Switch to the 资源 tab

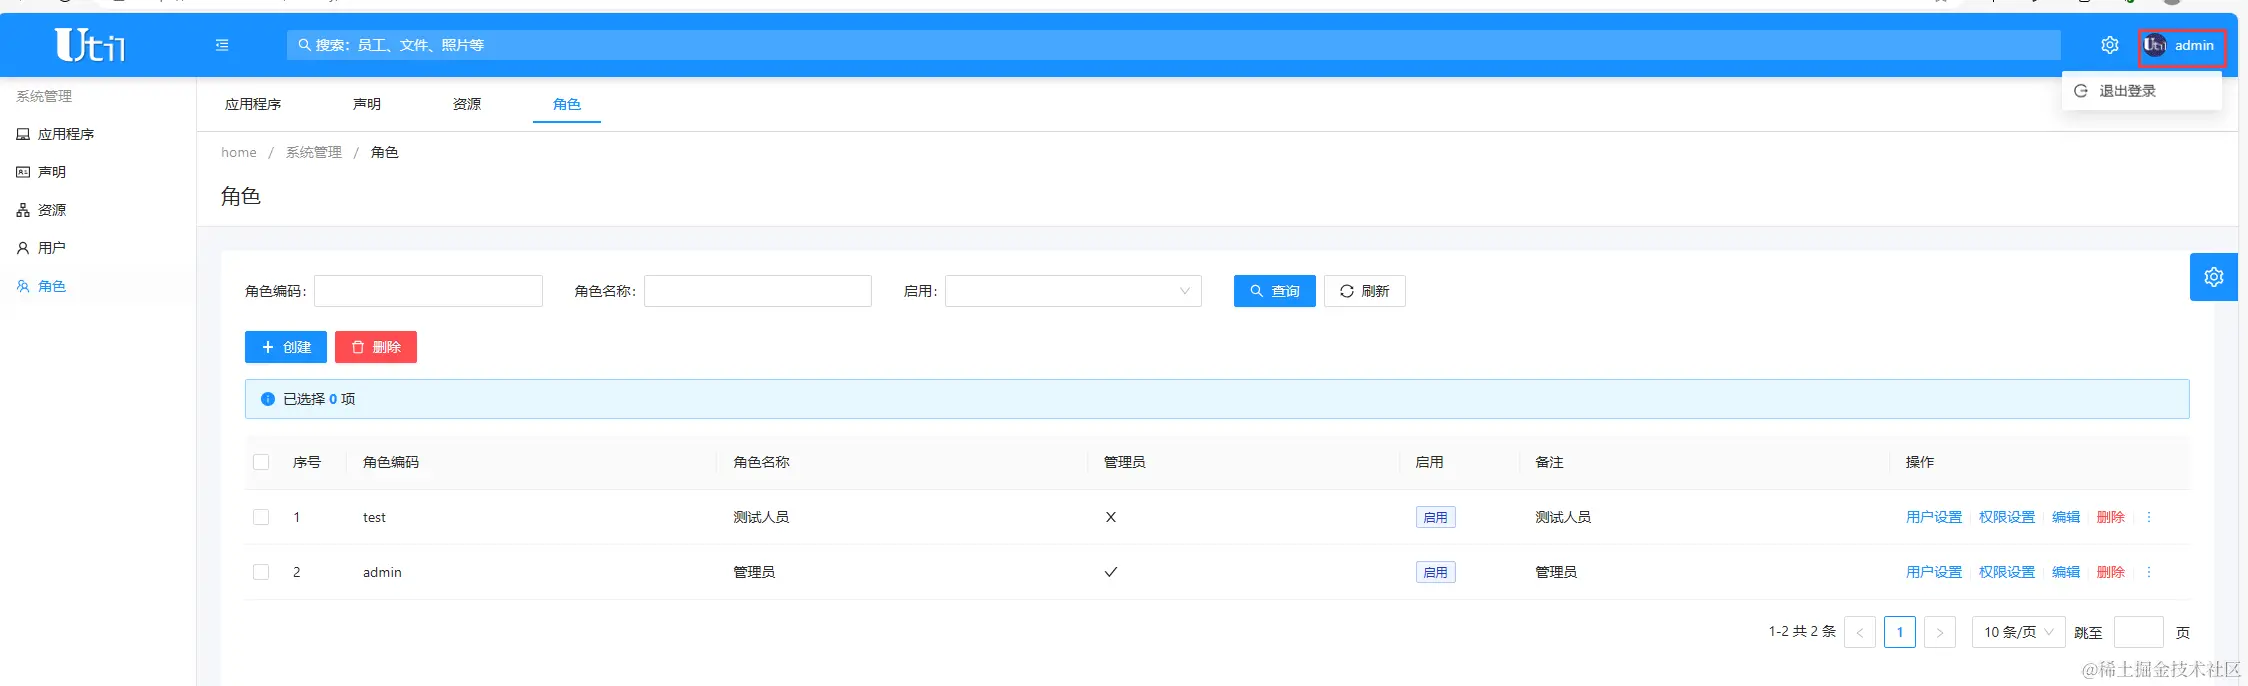(x=467, y=104)
